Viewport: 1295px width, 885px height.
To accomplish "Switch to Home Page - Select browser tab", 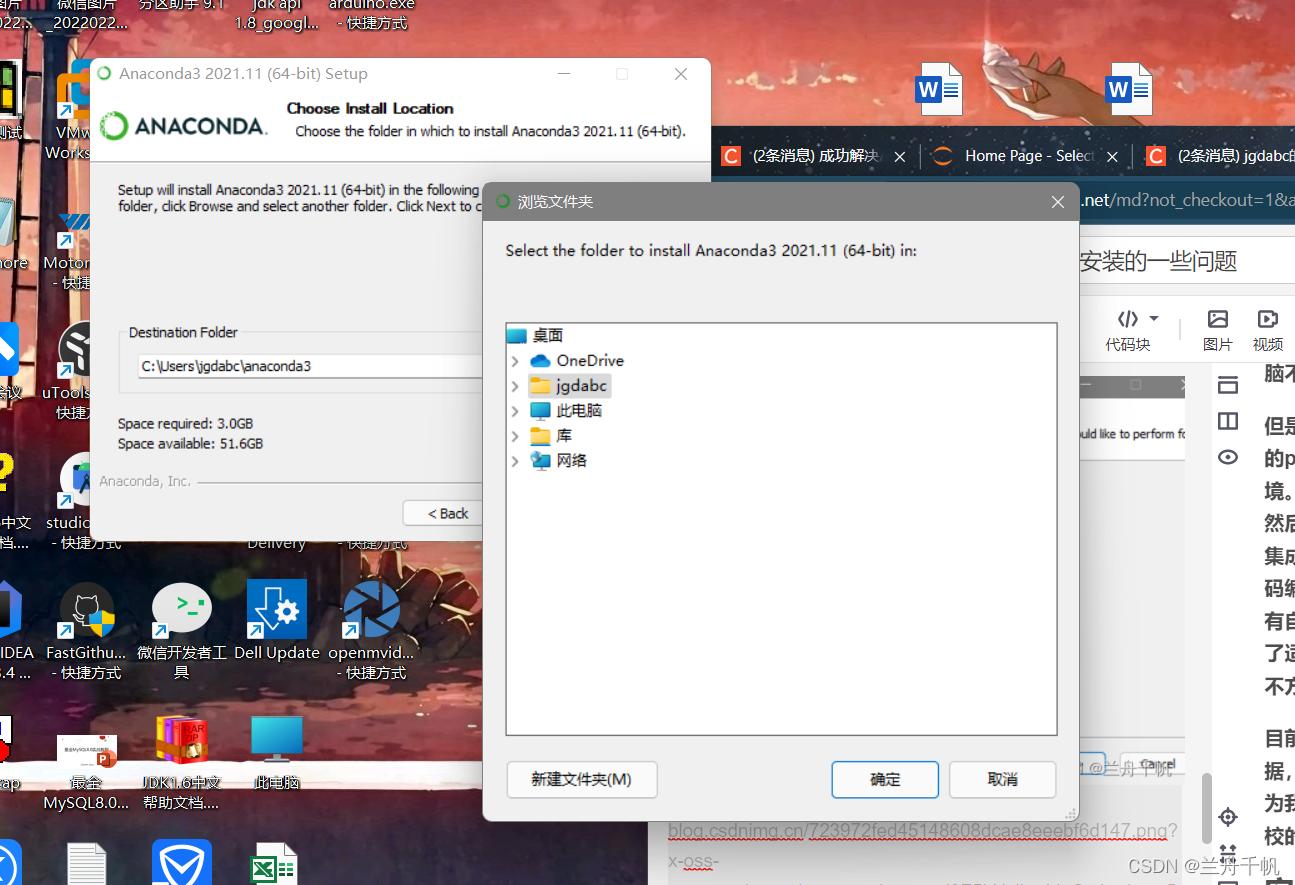I will 1030,156.
